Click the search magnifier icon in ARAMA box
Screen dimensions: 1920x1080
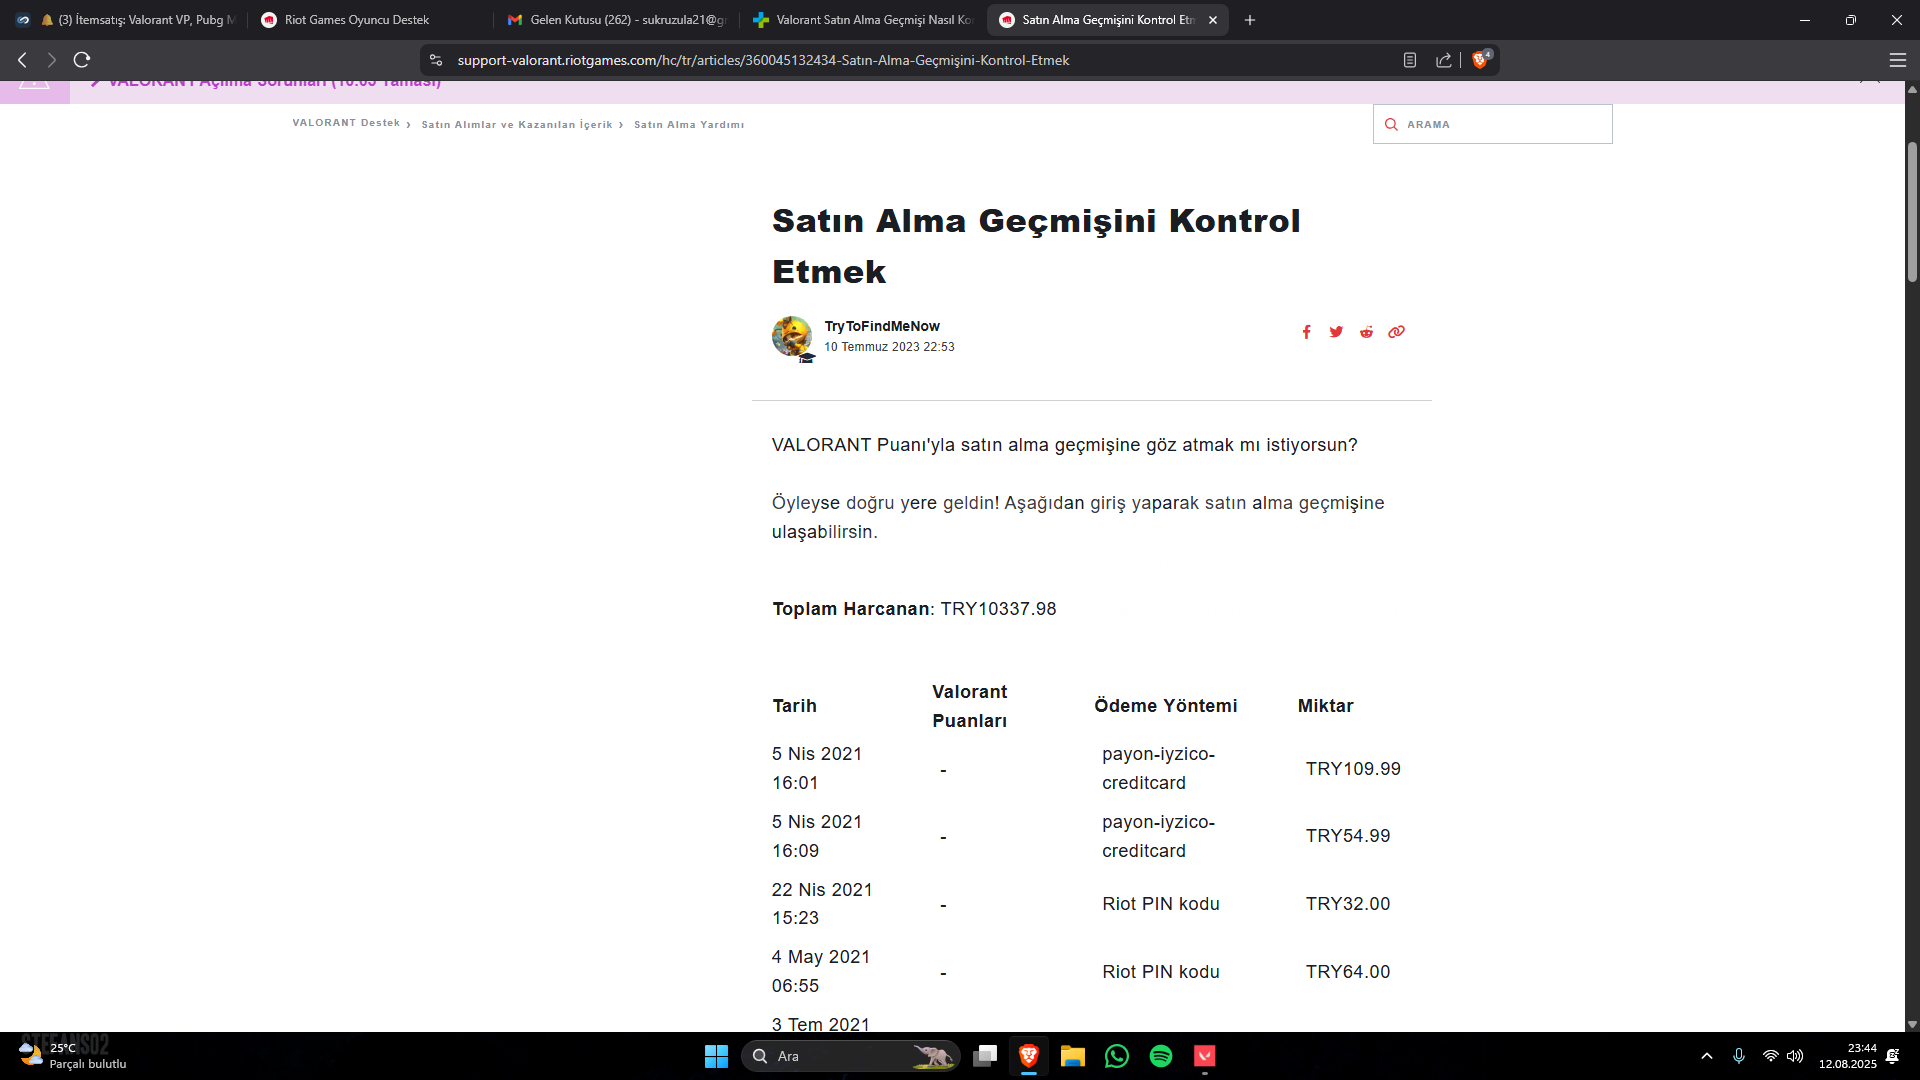[x=1391, y=124]
